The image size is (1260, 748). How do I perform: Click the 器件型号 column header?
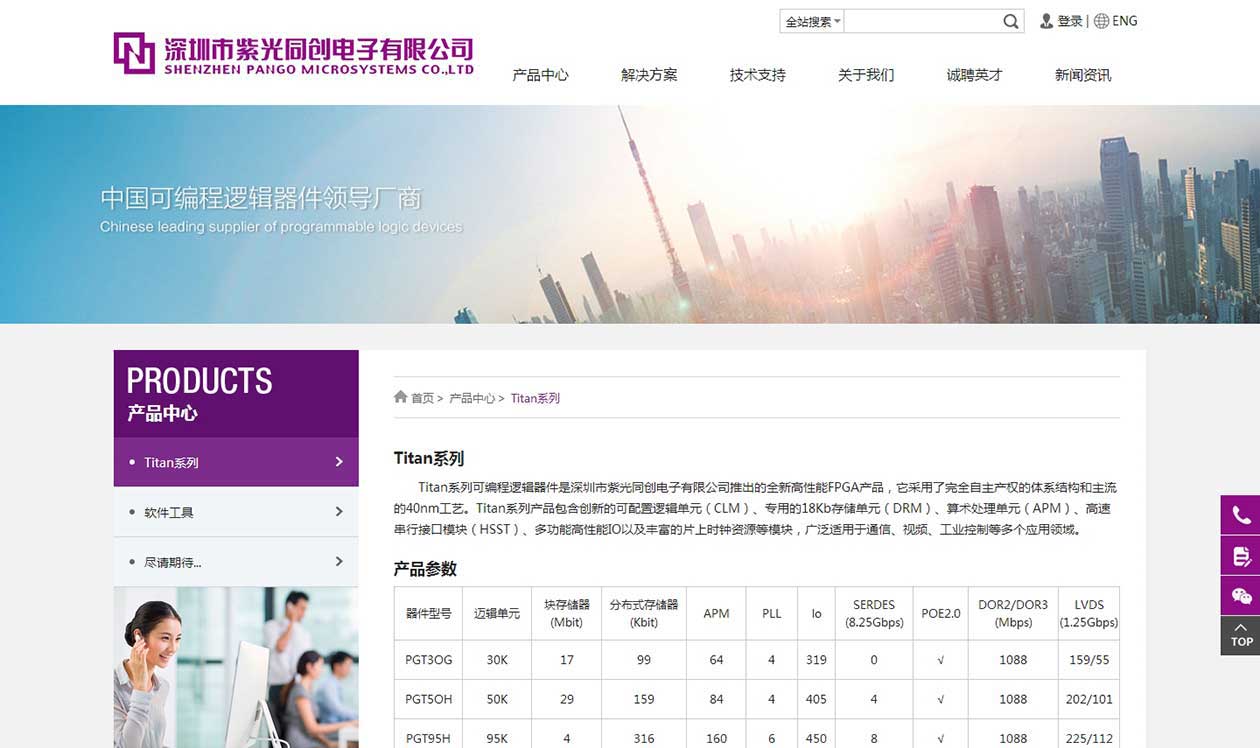428,613
